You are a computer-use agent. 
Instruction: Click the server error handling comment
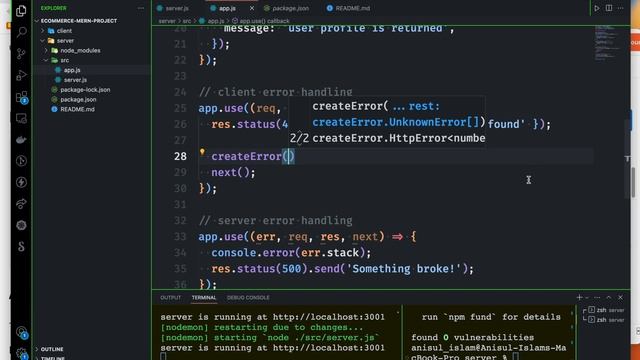pos(276,221)
